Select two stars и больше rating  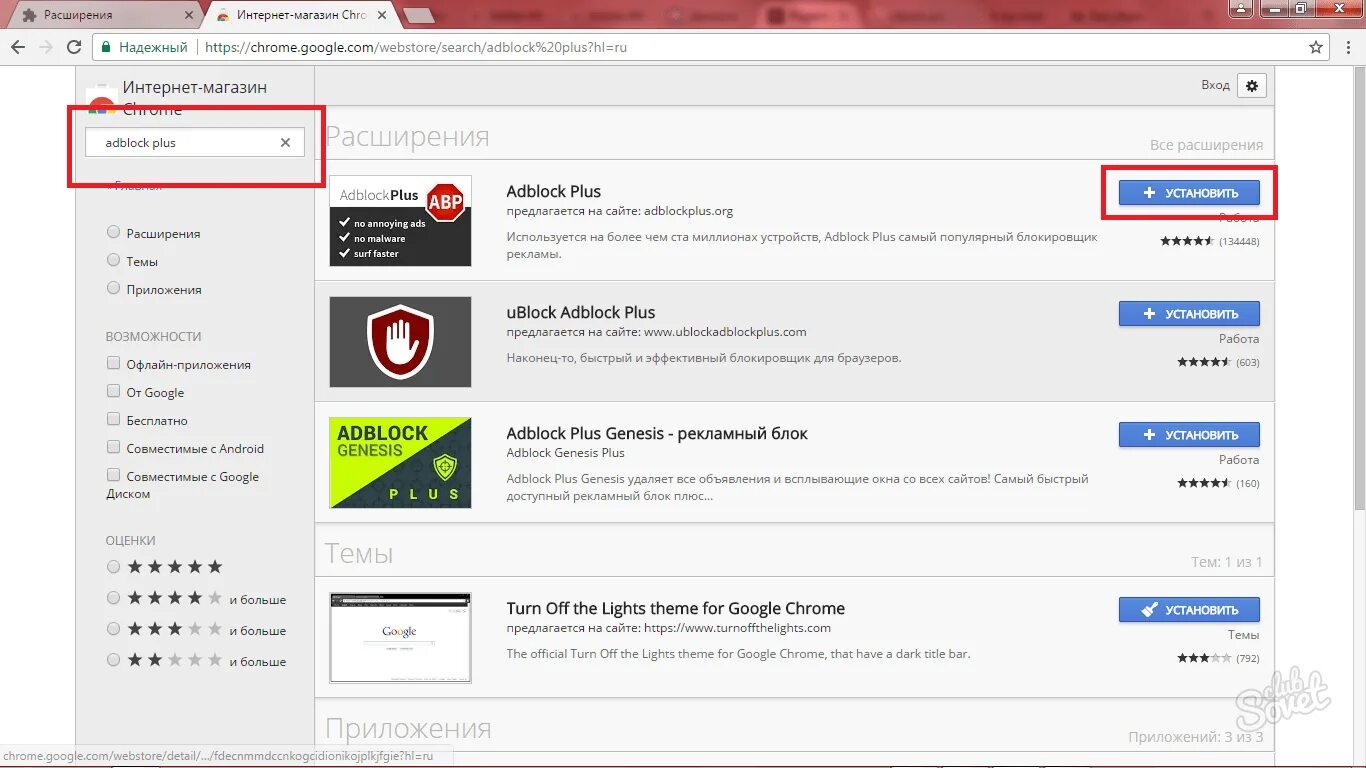click(x=113, y=660)
